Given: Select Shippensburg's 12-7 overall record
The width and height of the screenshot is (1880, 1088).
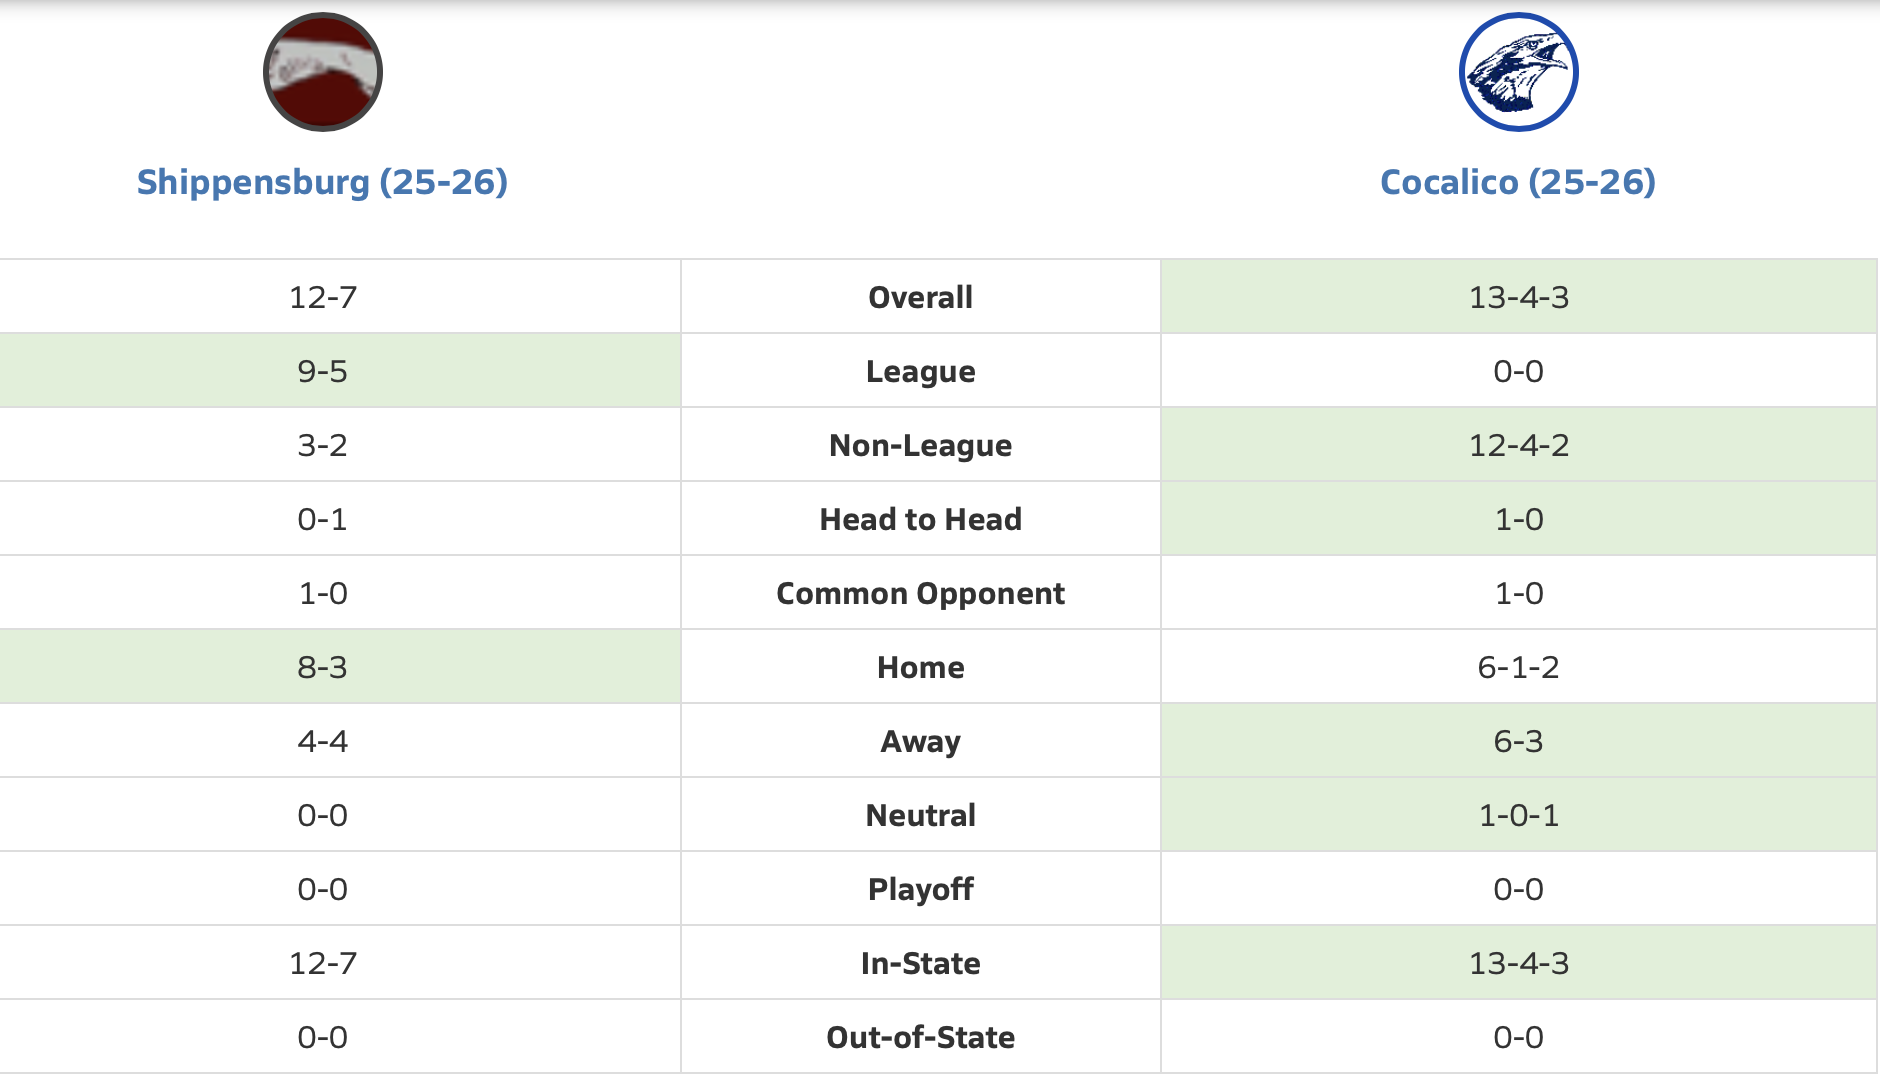Looking at the screenshot, I should pos(322,297).
